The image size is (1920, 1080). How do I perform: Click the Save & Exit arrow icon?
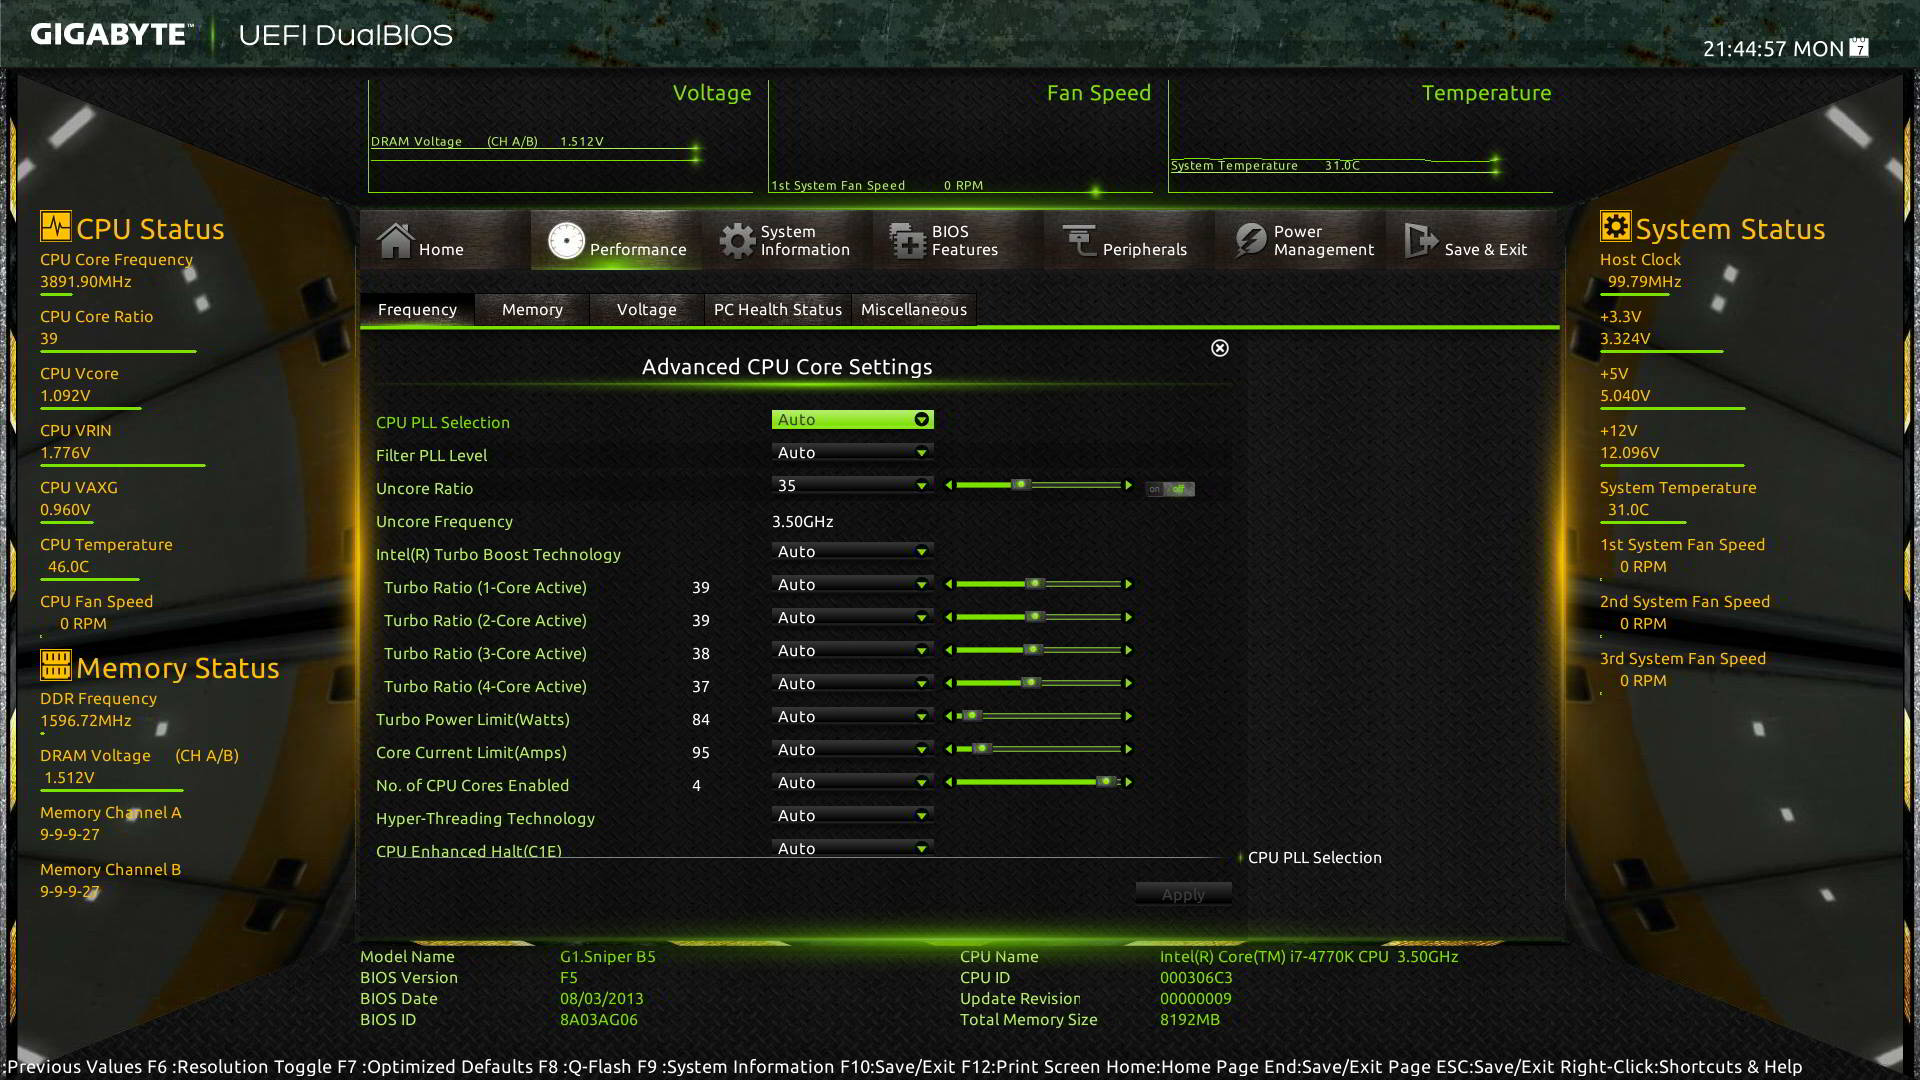tap(1420, 240)
